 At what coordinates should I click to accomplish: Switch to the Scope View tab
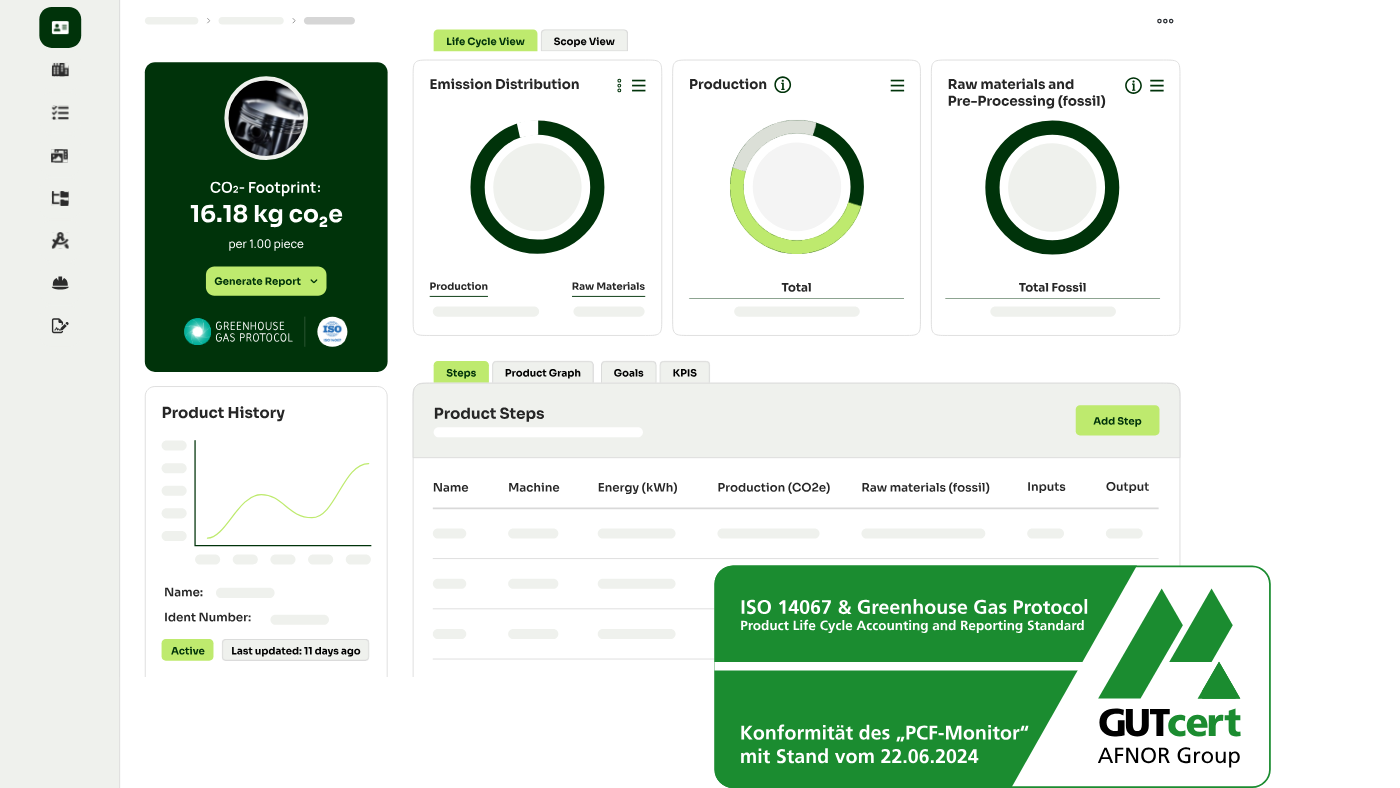[x=584, y=41]
